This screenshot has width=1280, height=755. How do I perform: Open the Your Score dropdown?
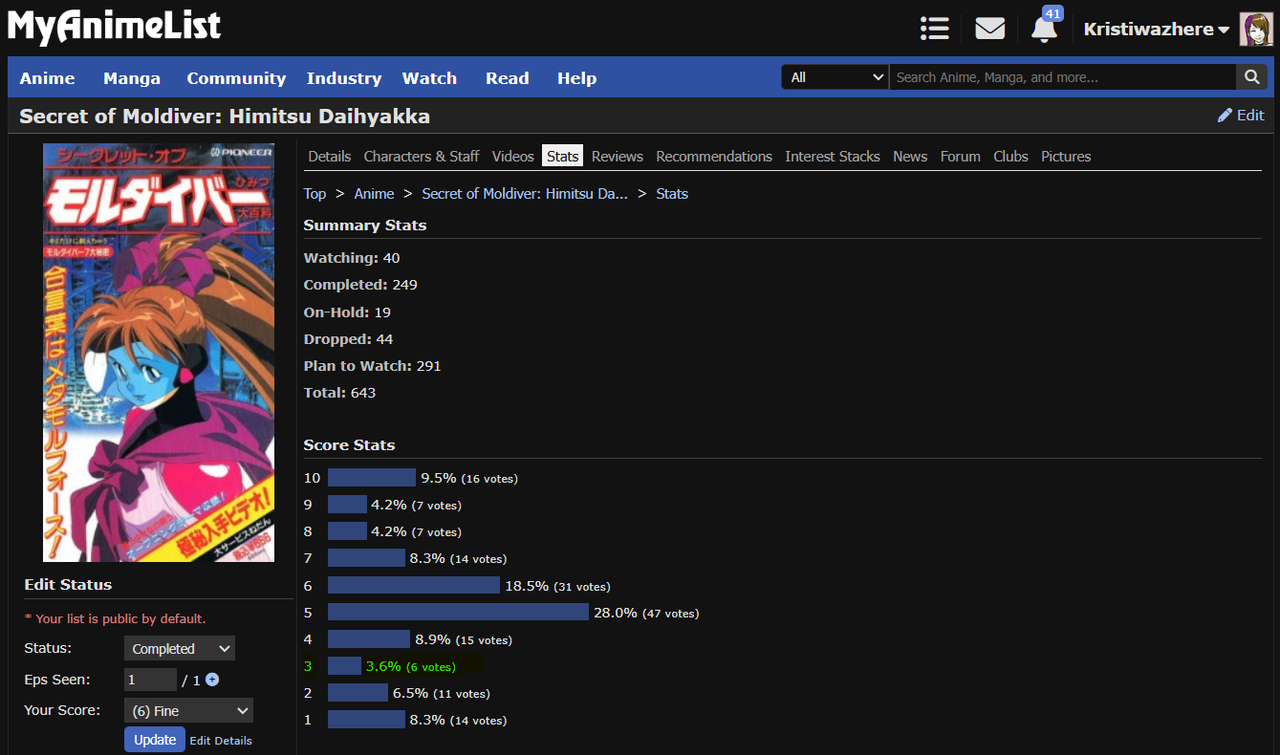click(188, 710)
